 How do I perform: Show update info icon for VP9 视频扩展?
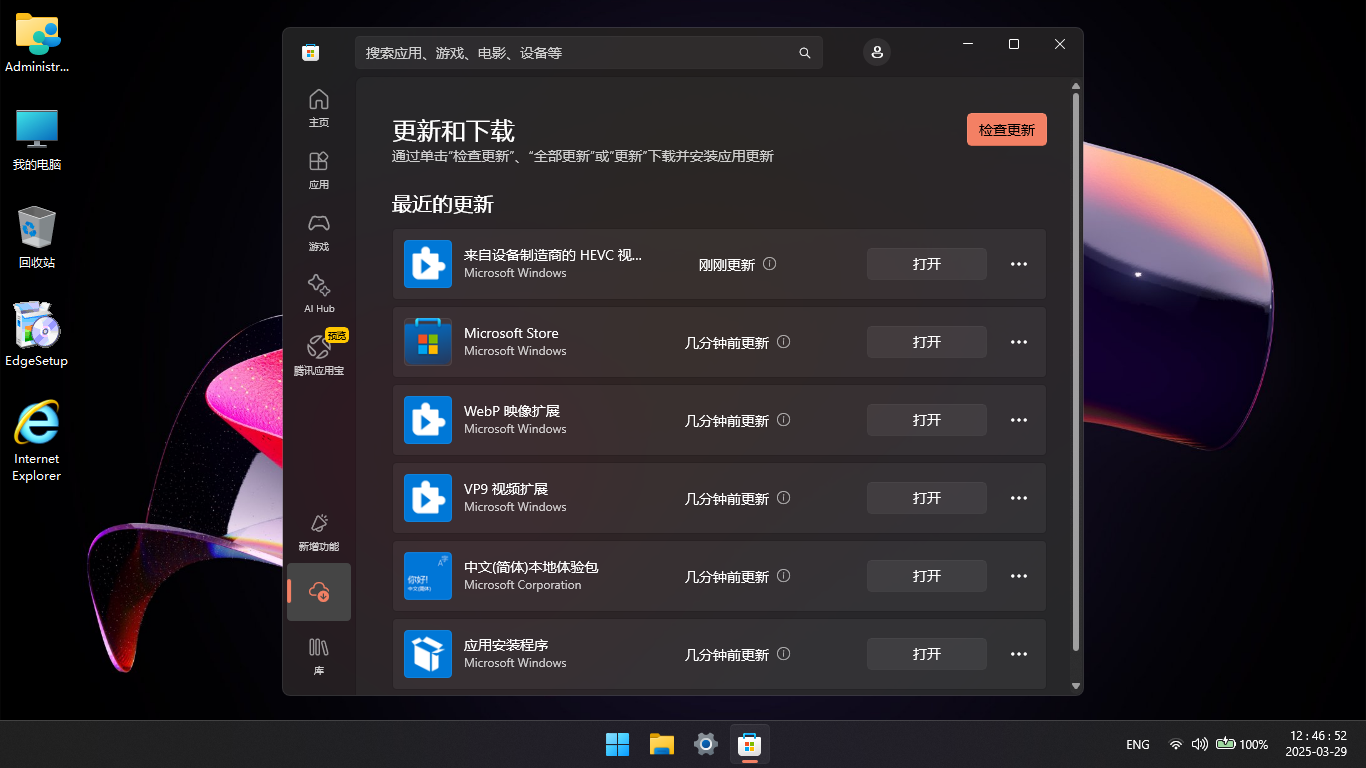784,498
